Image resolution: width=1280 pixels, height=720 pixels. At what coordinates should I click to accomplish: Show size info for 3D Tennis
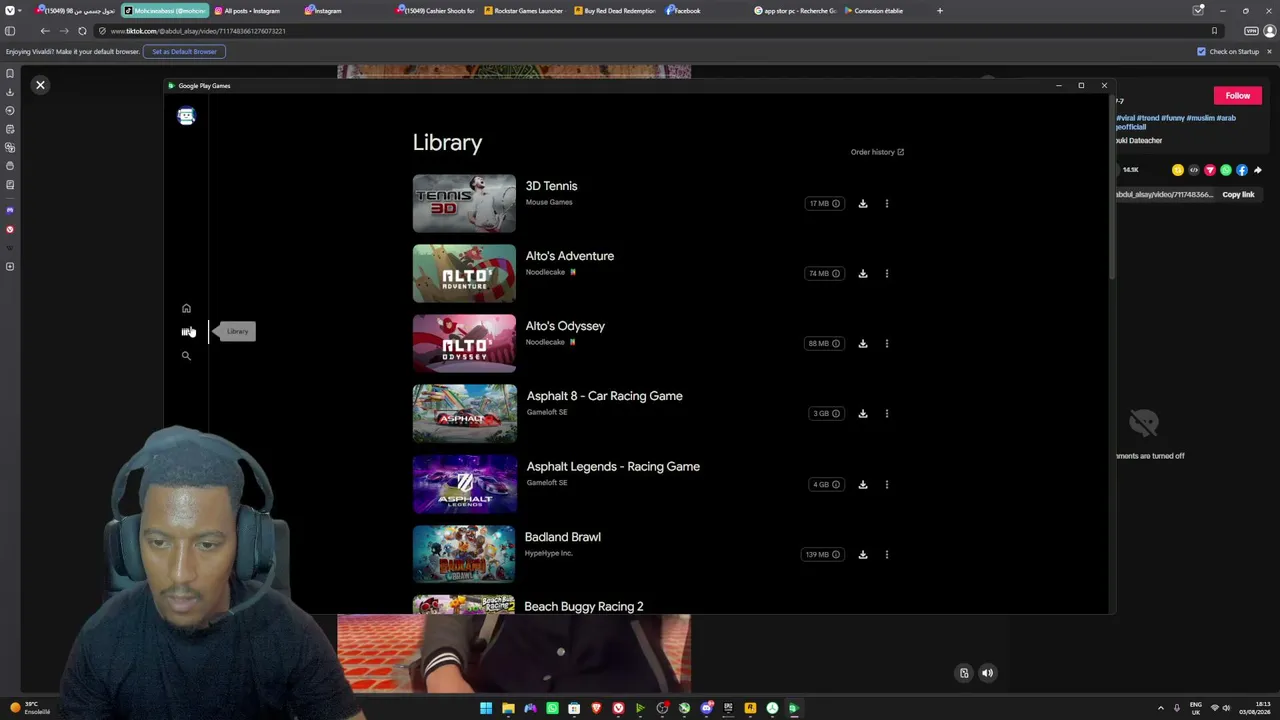click(836, 204)
